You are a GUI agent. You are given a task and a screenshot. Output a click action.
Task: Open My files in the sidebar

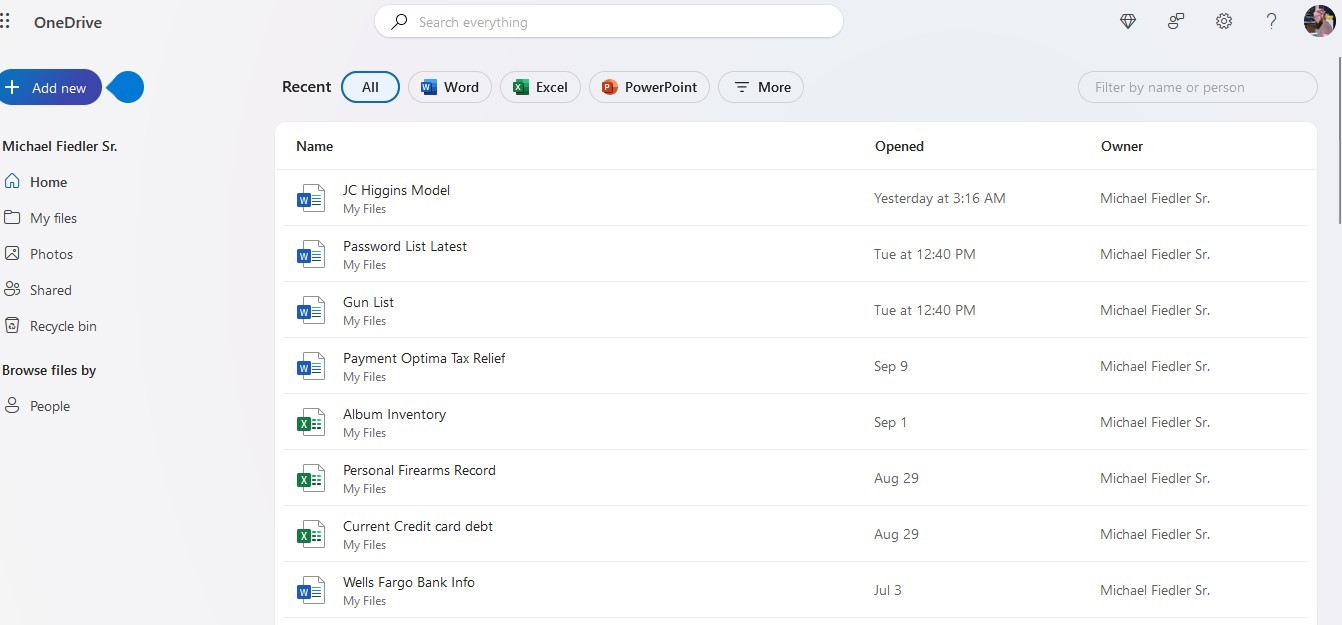click(40, 218)
